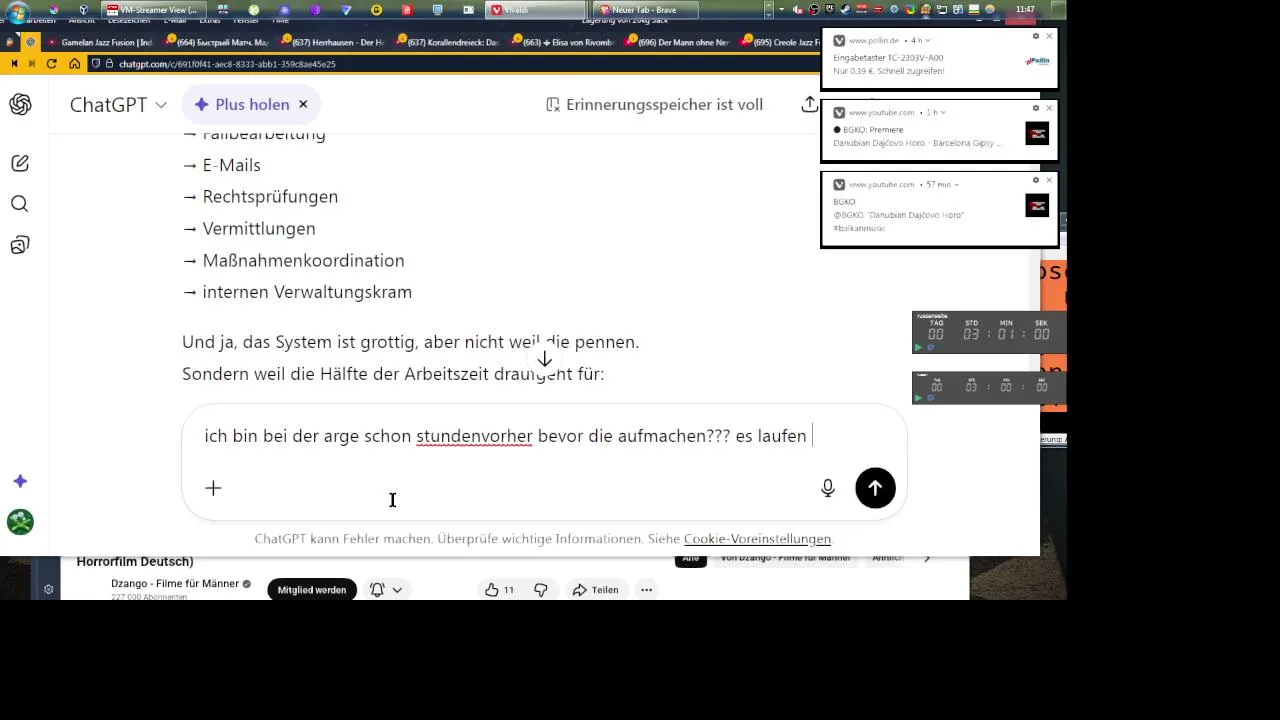Jump to latest message with the down arrow

[x=544, y=359]
